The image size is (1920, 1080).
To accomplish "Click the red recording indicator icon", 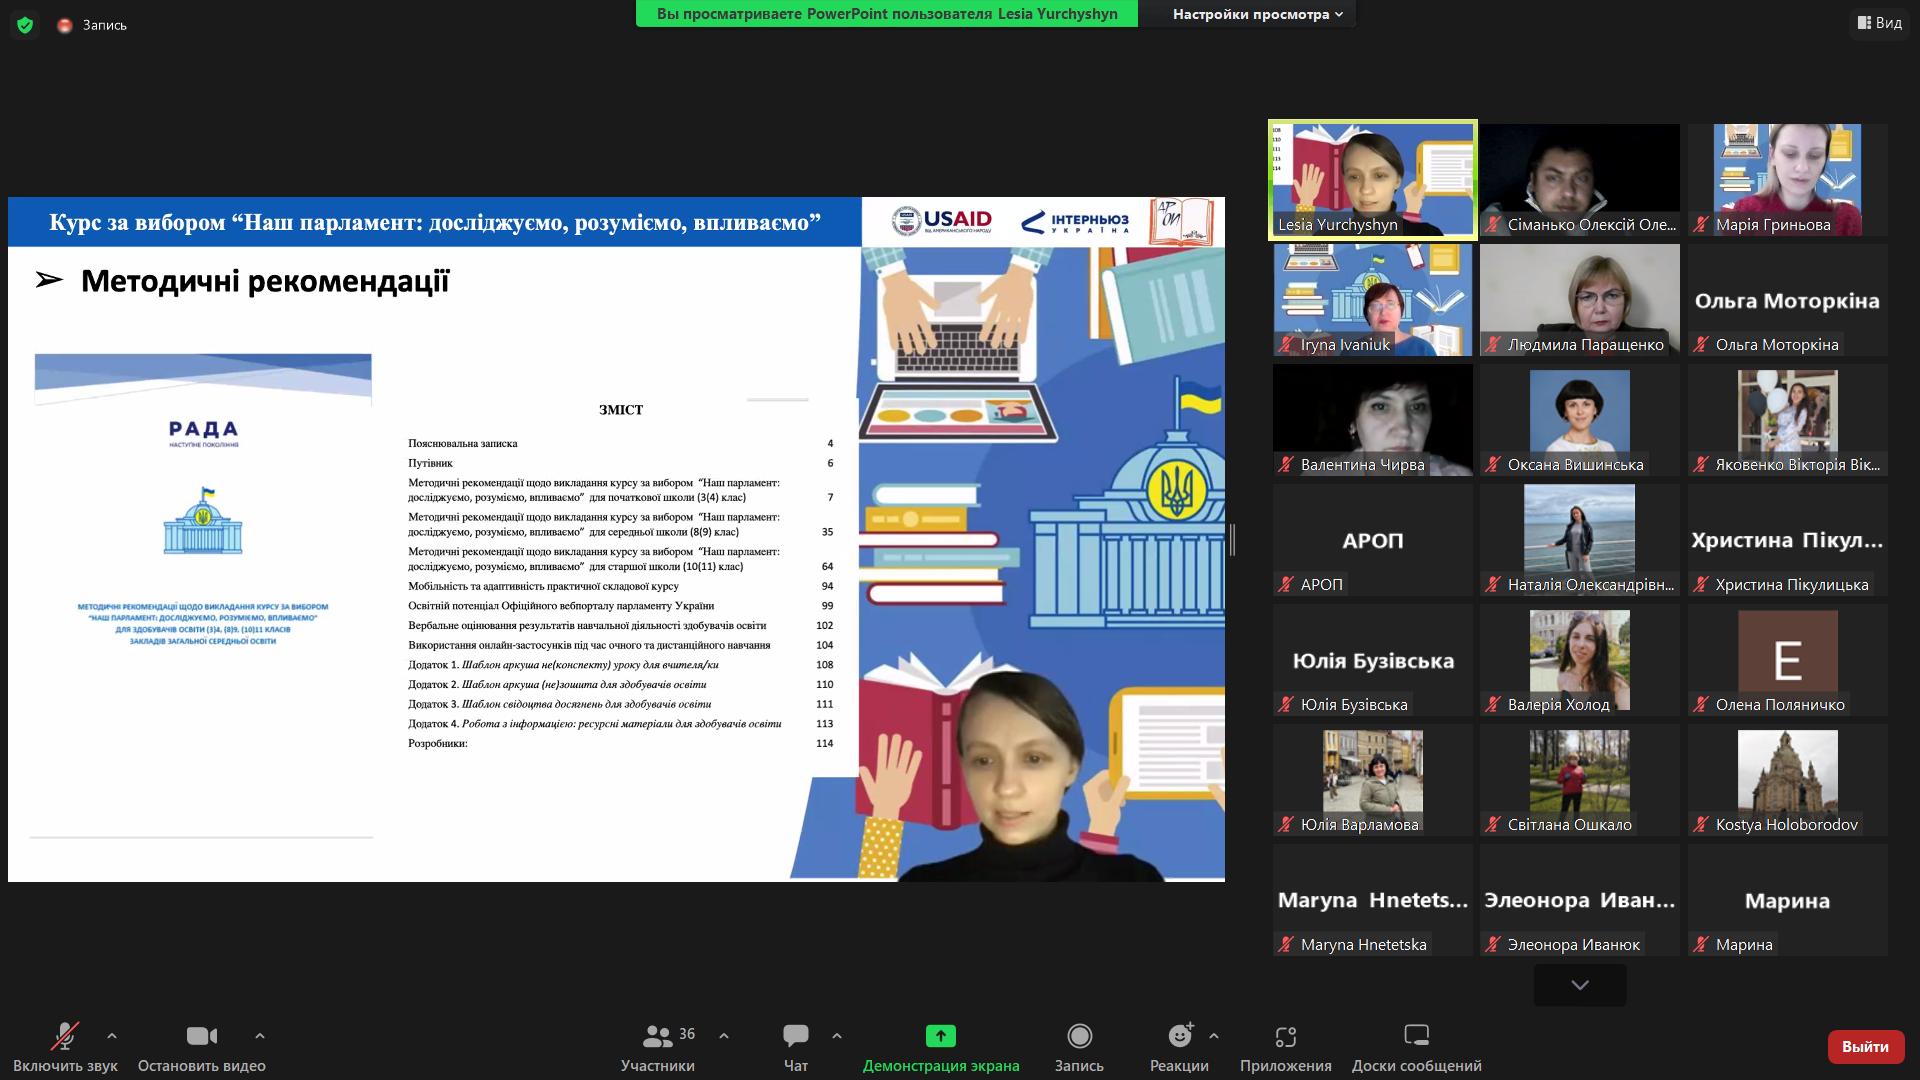I will (65, 25).
